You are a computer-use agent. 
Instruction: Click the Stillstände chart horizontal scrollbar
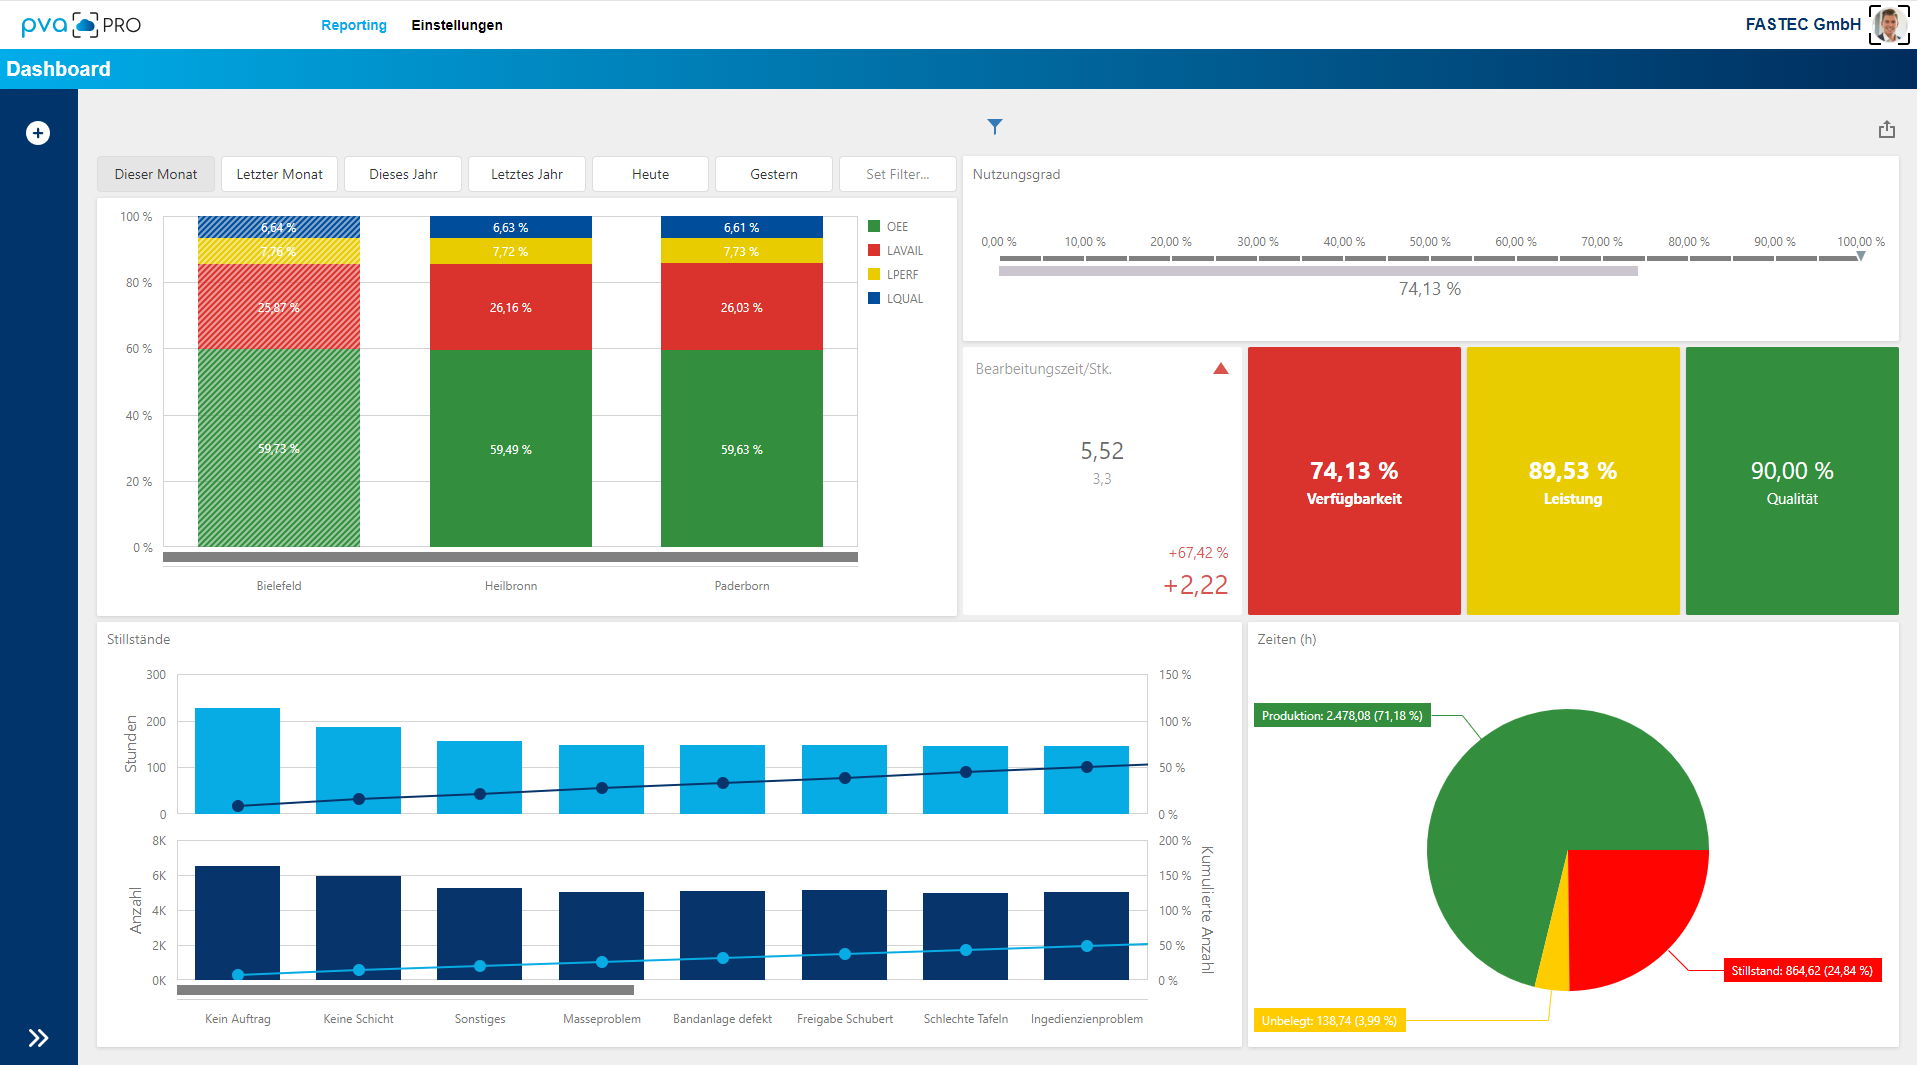point(405,990)
